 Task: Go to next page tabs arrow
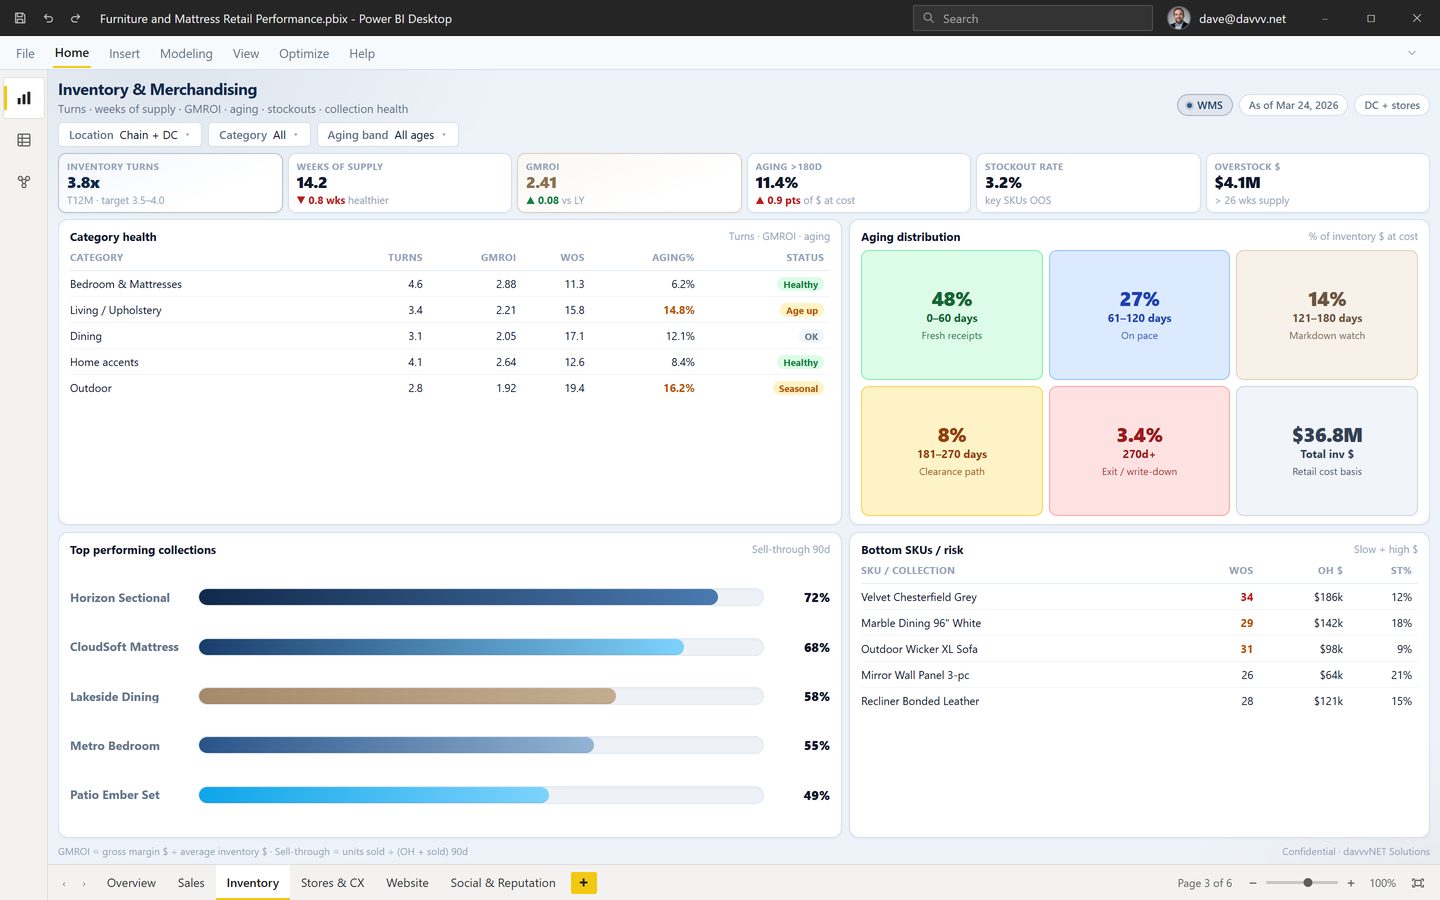pos(84,884)
